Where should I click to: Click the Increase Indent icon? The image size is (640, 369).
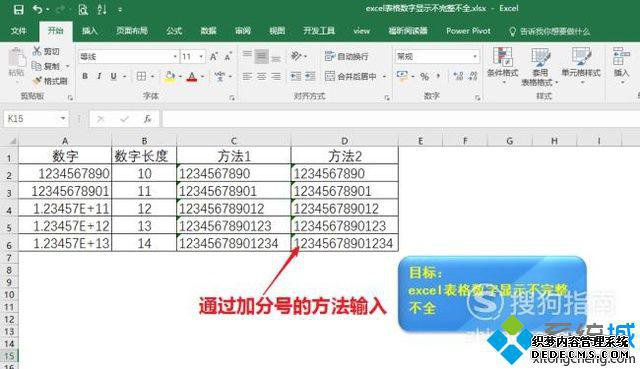coord(310,76)
